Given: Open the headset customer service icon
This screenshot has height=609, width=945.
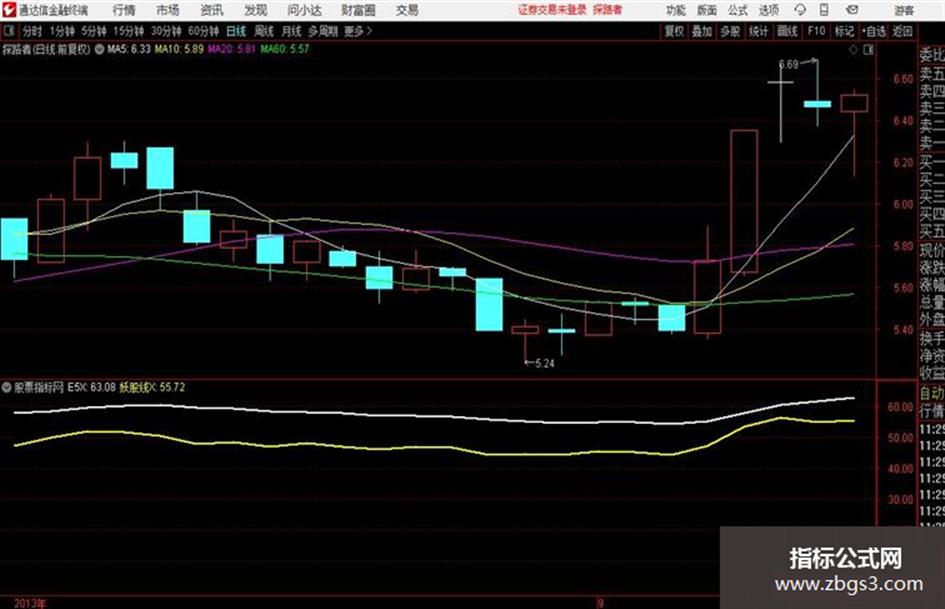Looking at the screenshot, I should pos(800,10).
